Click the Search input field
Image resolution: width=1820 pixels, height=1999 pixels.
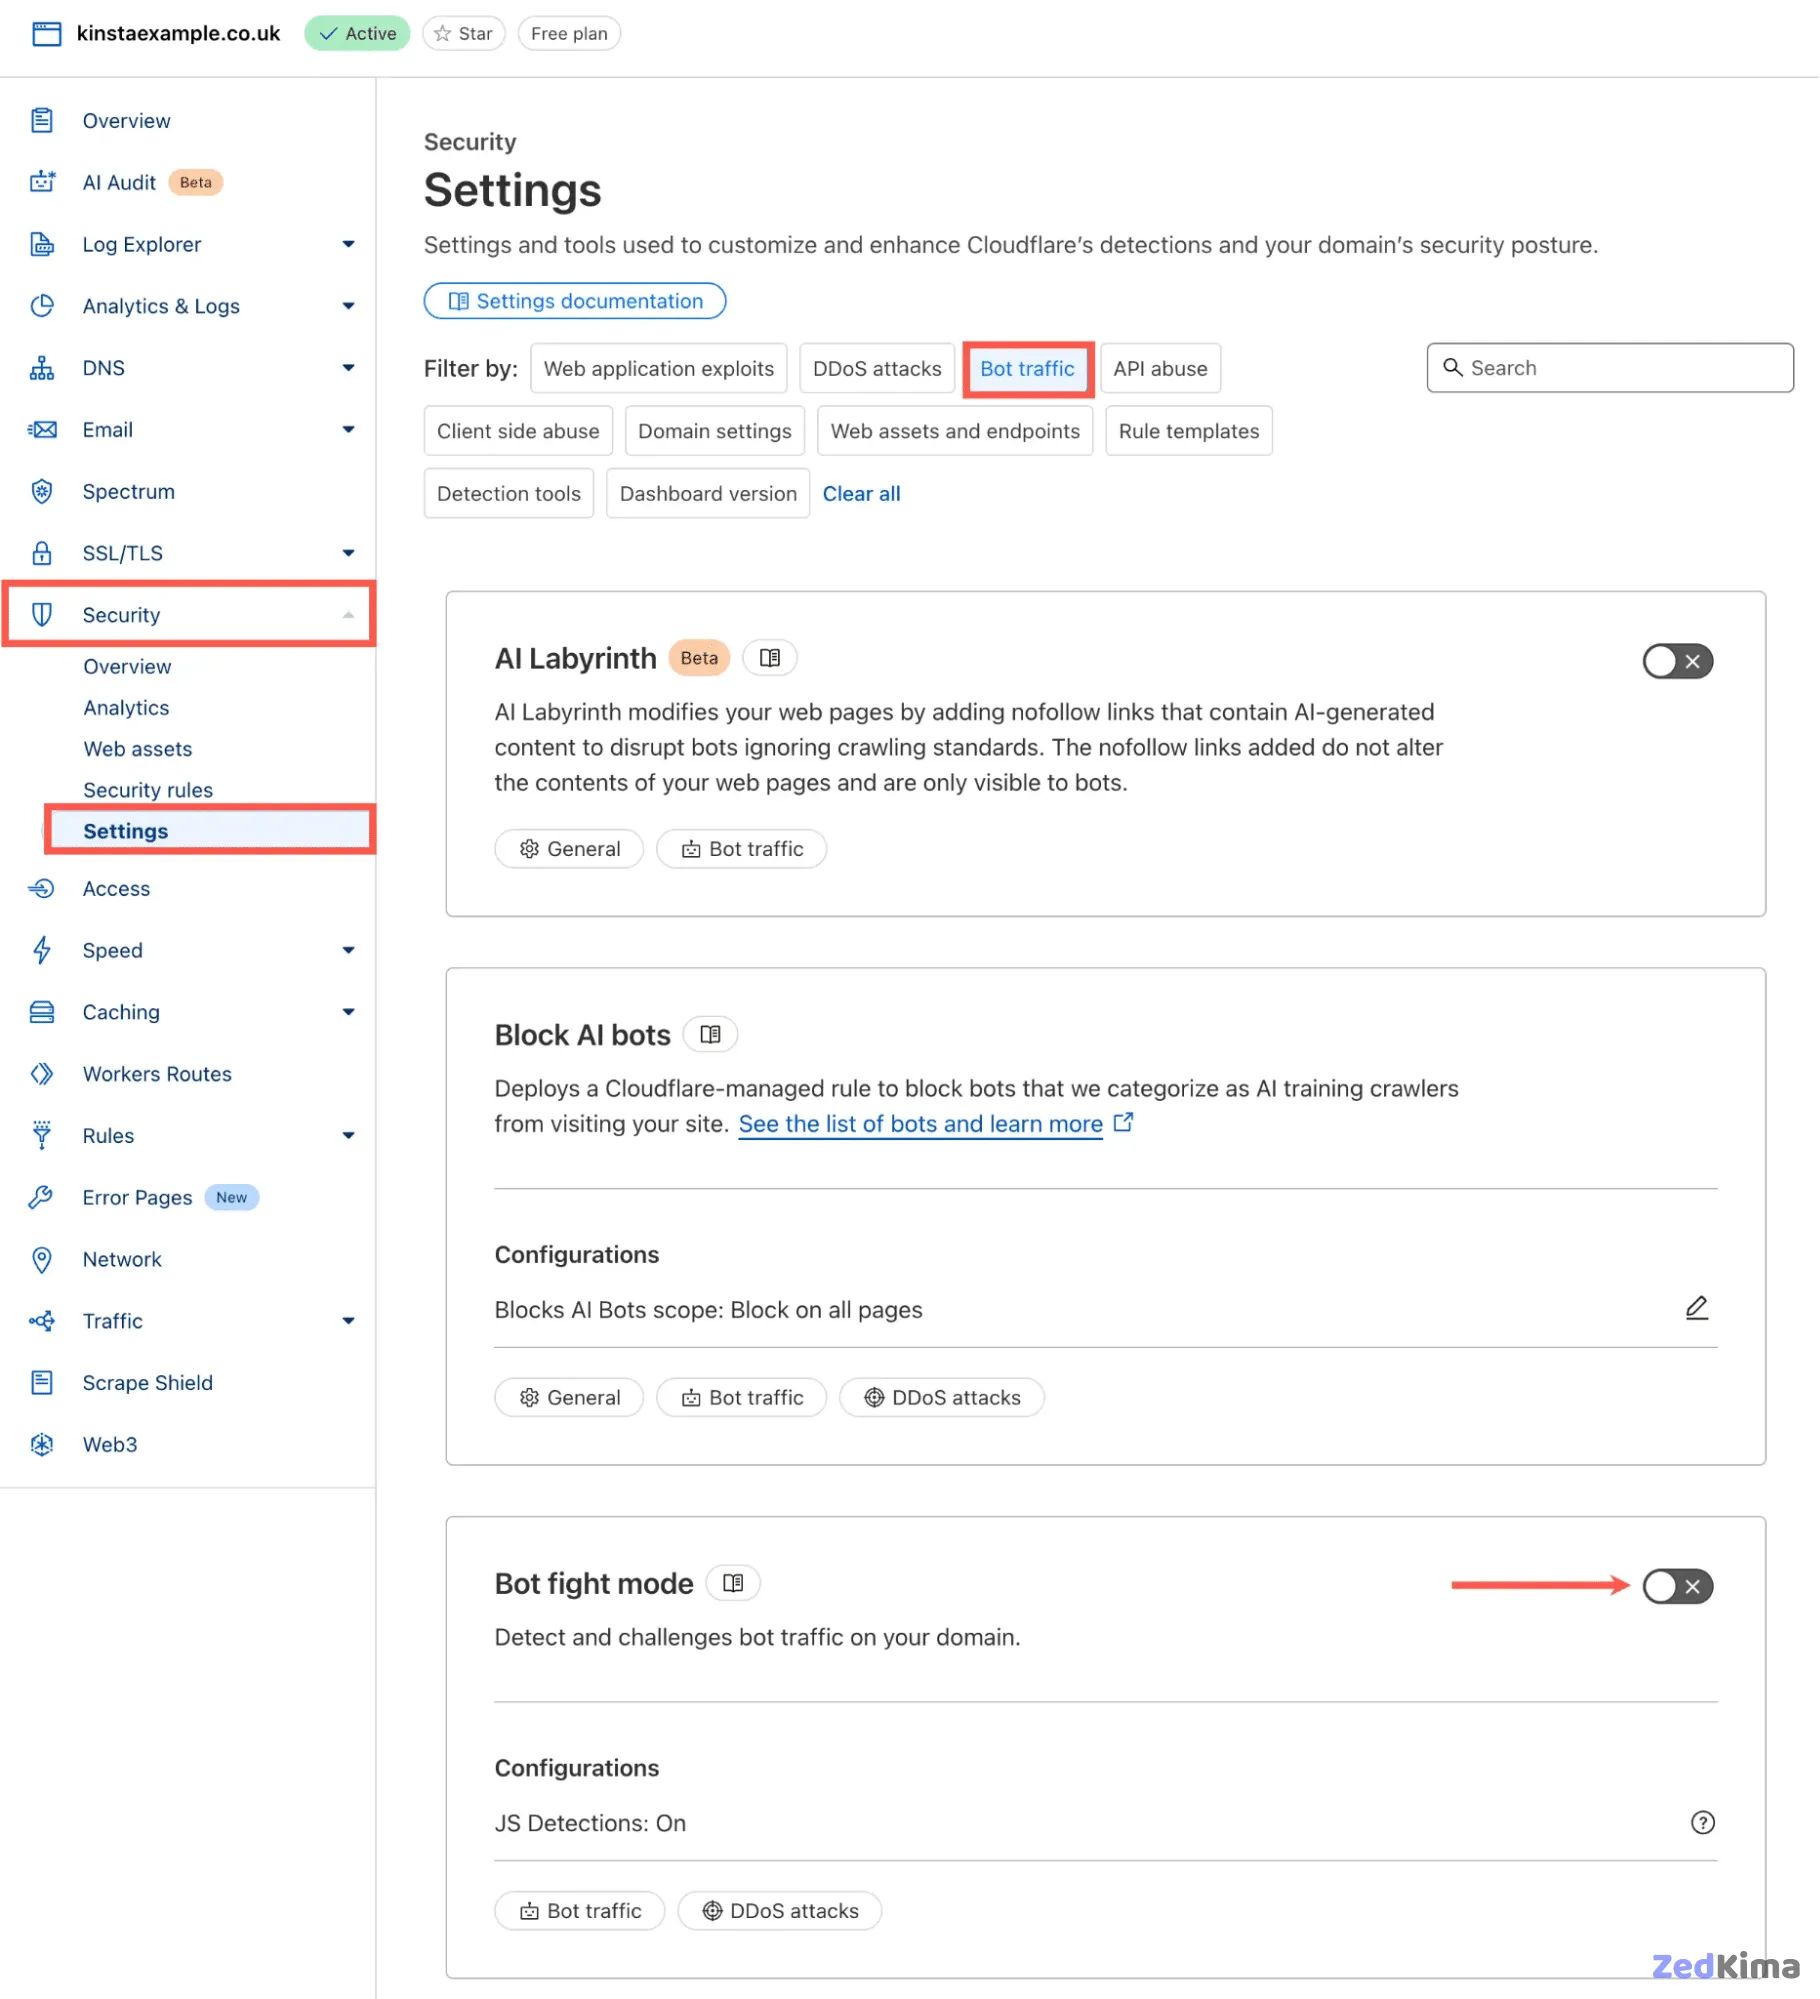1609,368
